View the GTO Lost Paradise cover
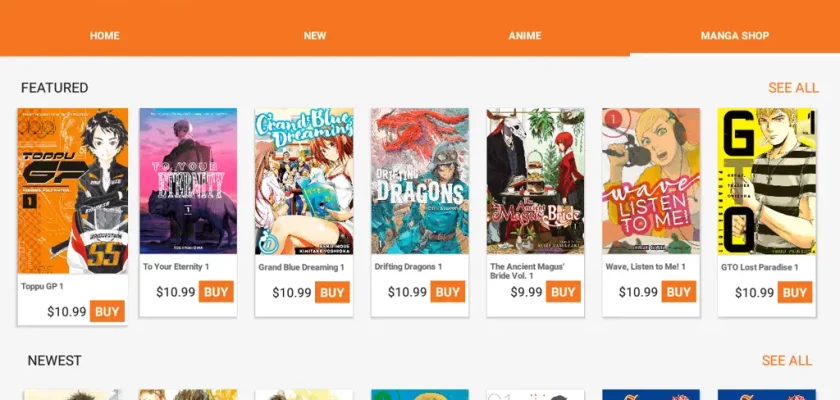Screen dimensions: 840x400 coord(767,181)
